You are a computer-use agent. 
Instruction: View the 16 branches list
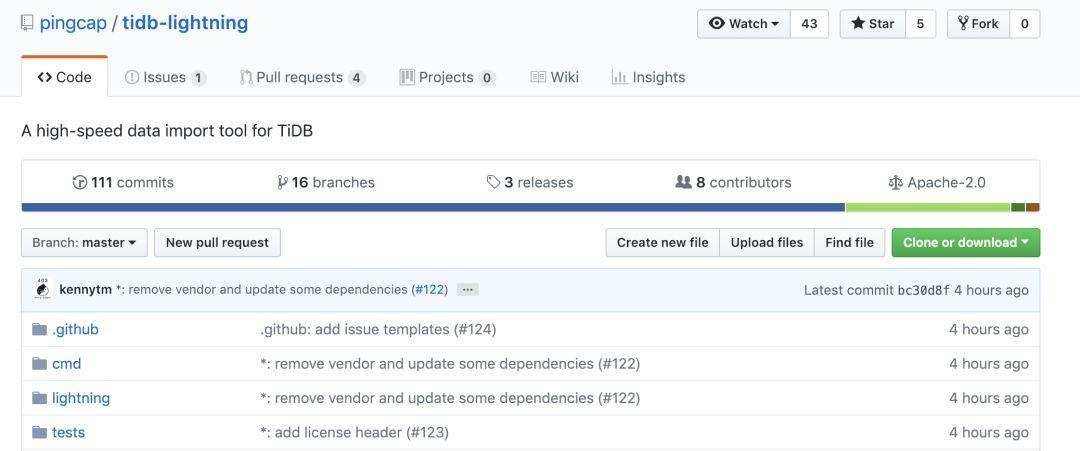coord(326,182)
